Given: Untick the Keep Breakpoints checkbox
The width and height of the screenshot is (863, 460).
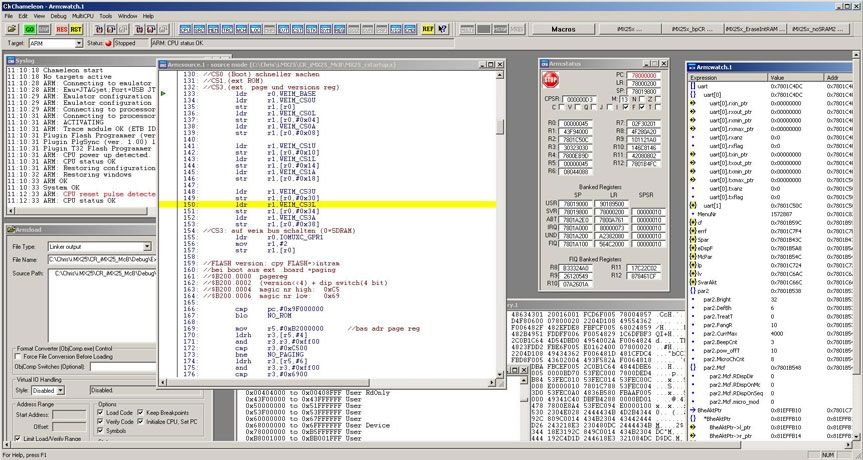Looking at the screenshot, I should point(140,413).
